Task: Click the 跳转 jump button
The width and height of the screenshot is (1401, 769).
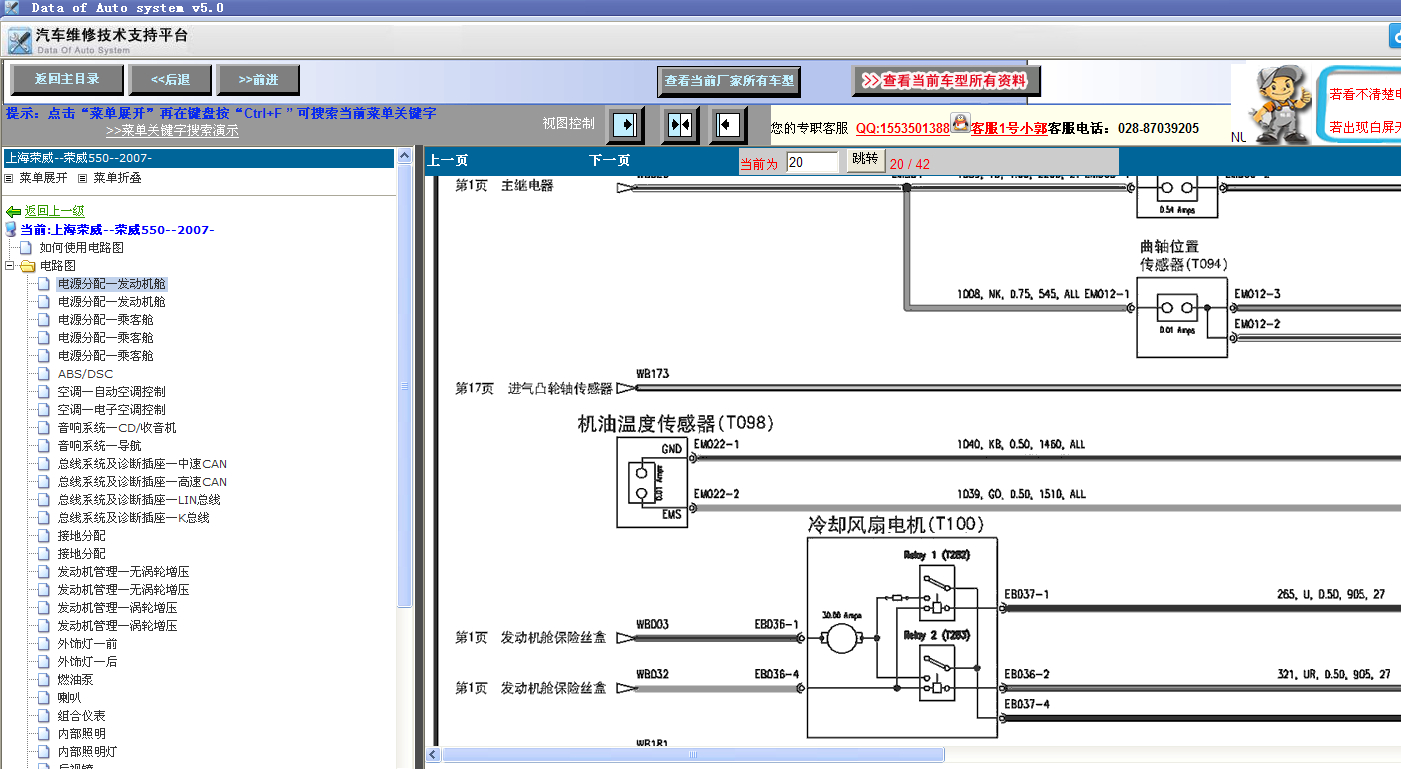Action: tap(864, 159)
